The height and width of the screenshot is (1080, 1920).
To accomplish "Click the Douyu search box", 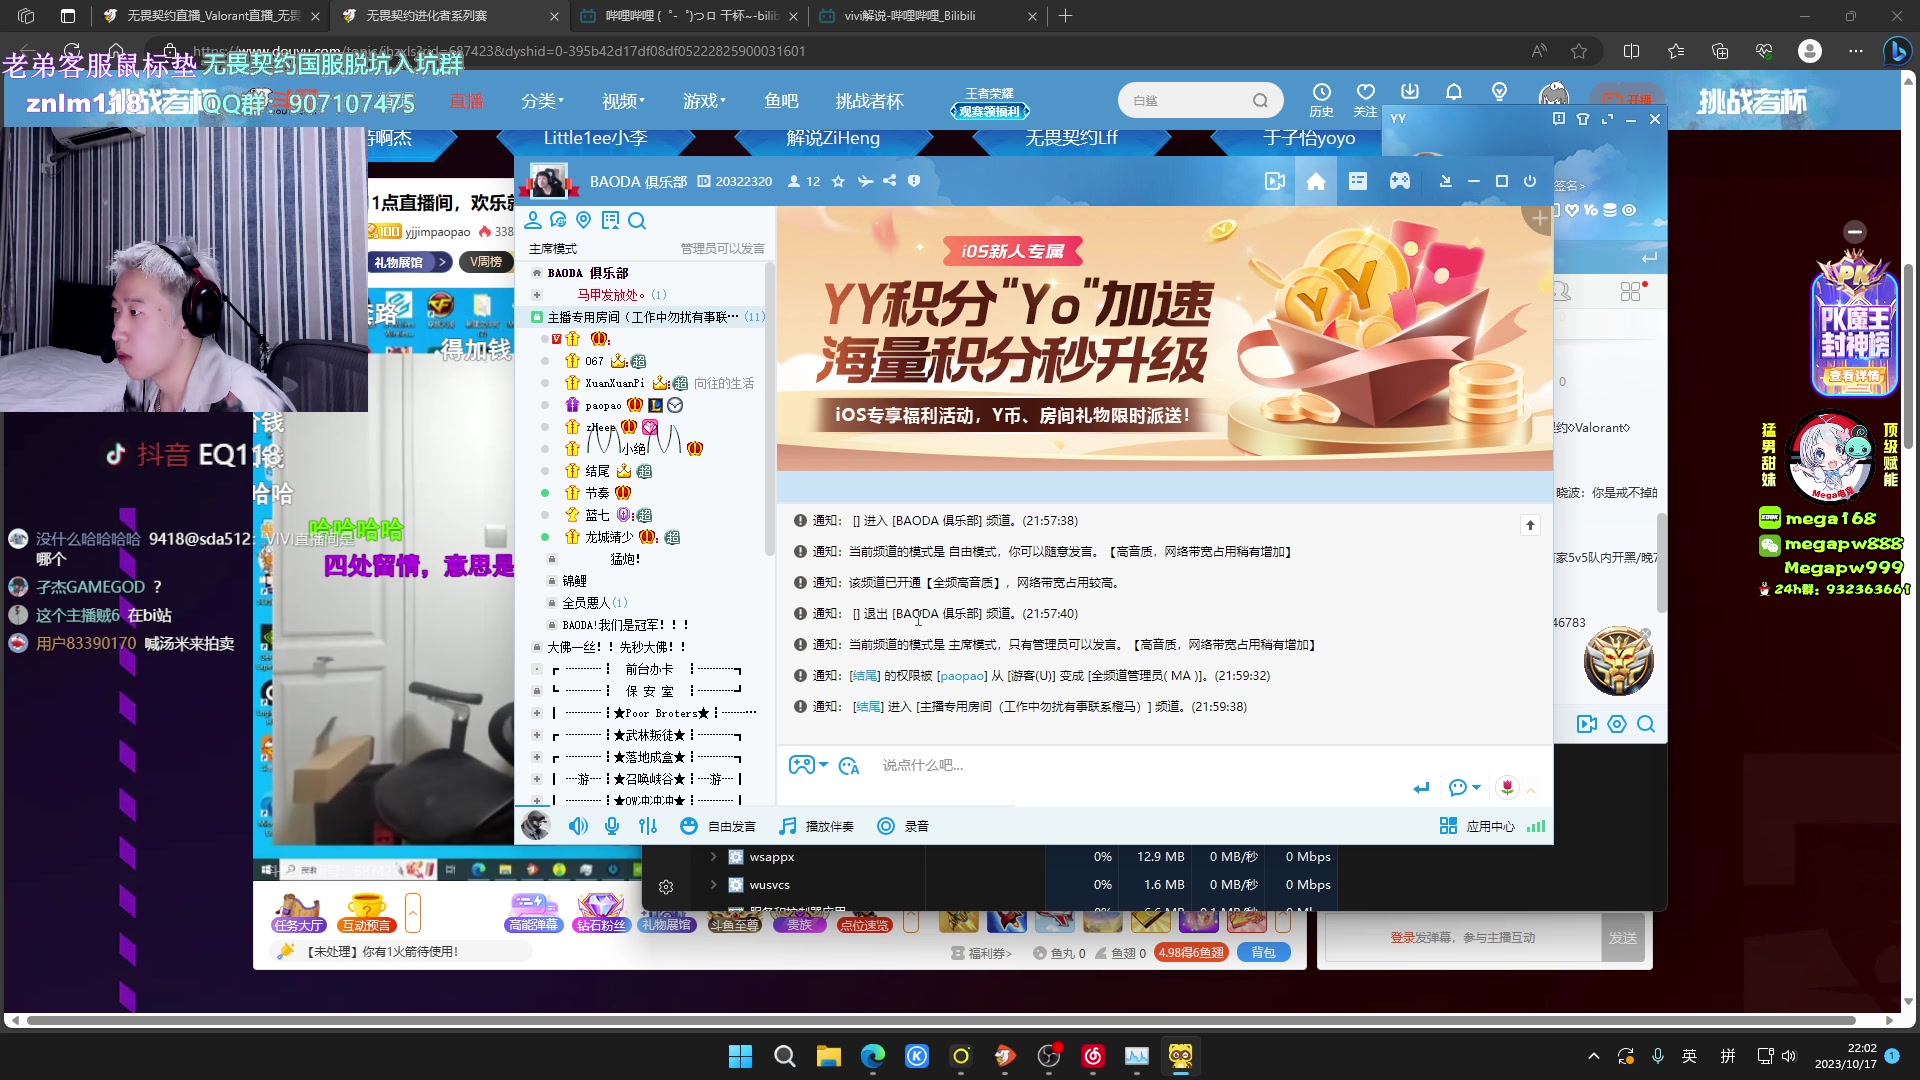I will pos(1200,100).
